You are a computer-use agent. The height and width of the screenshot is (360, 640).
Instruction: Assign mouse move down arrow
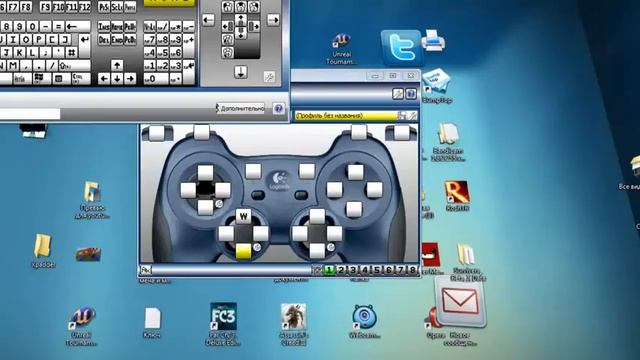241,72
